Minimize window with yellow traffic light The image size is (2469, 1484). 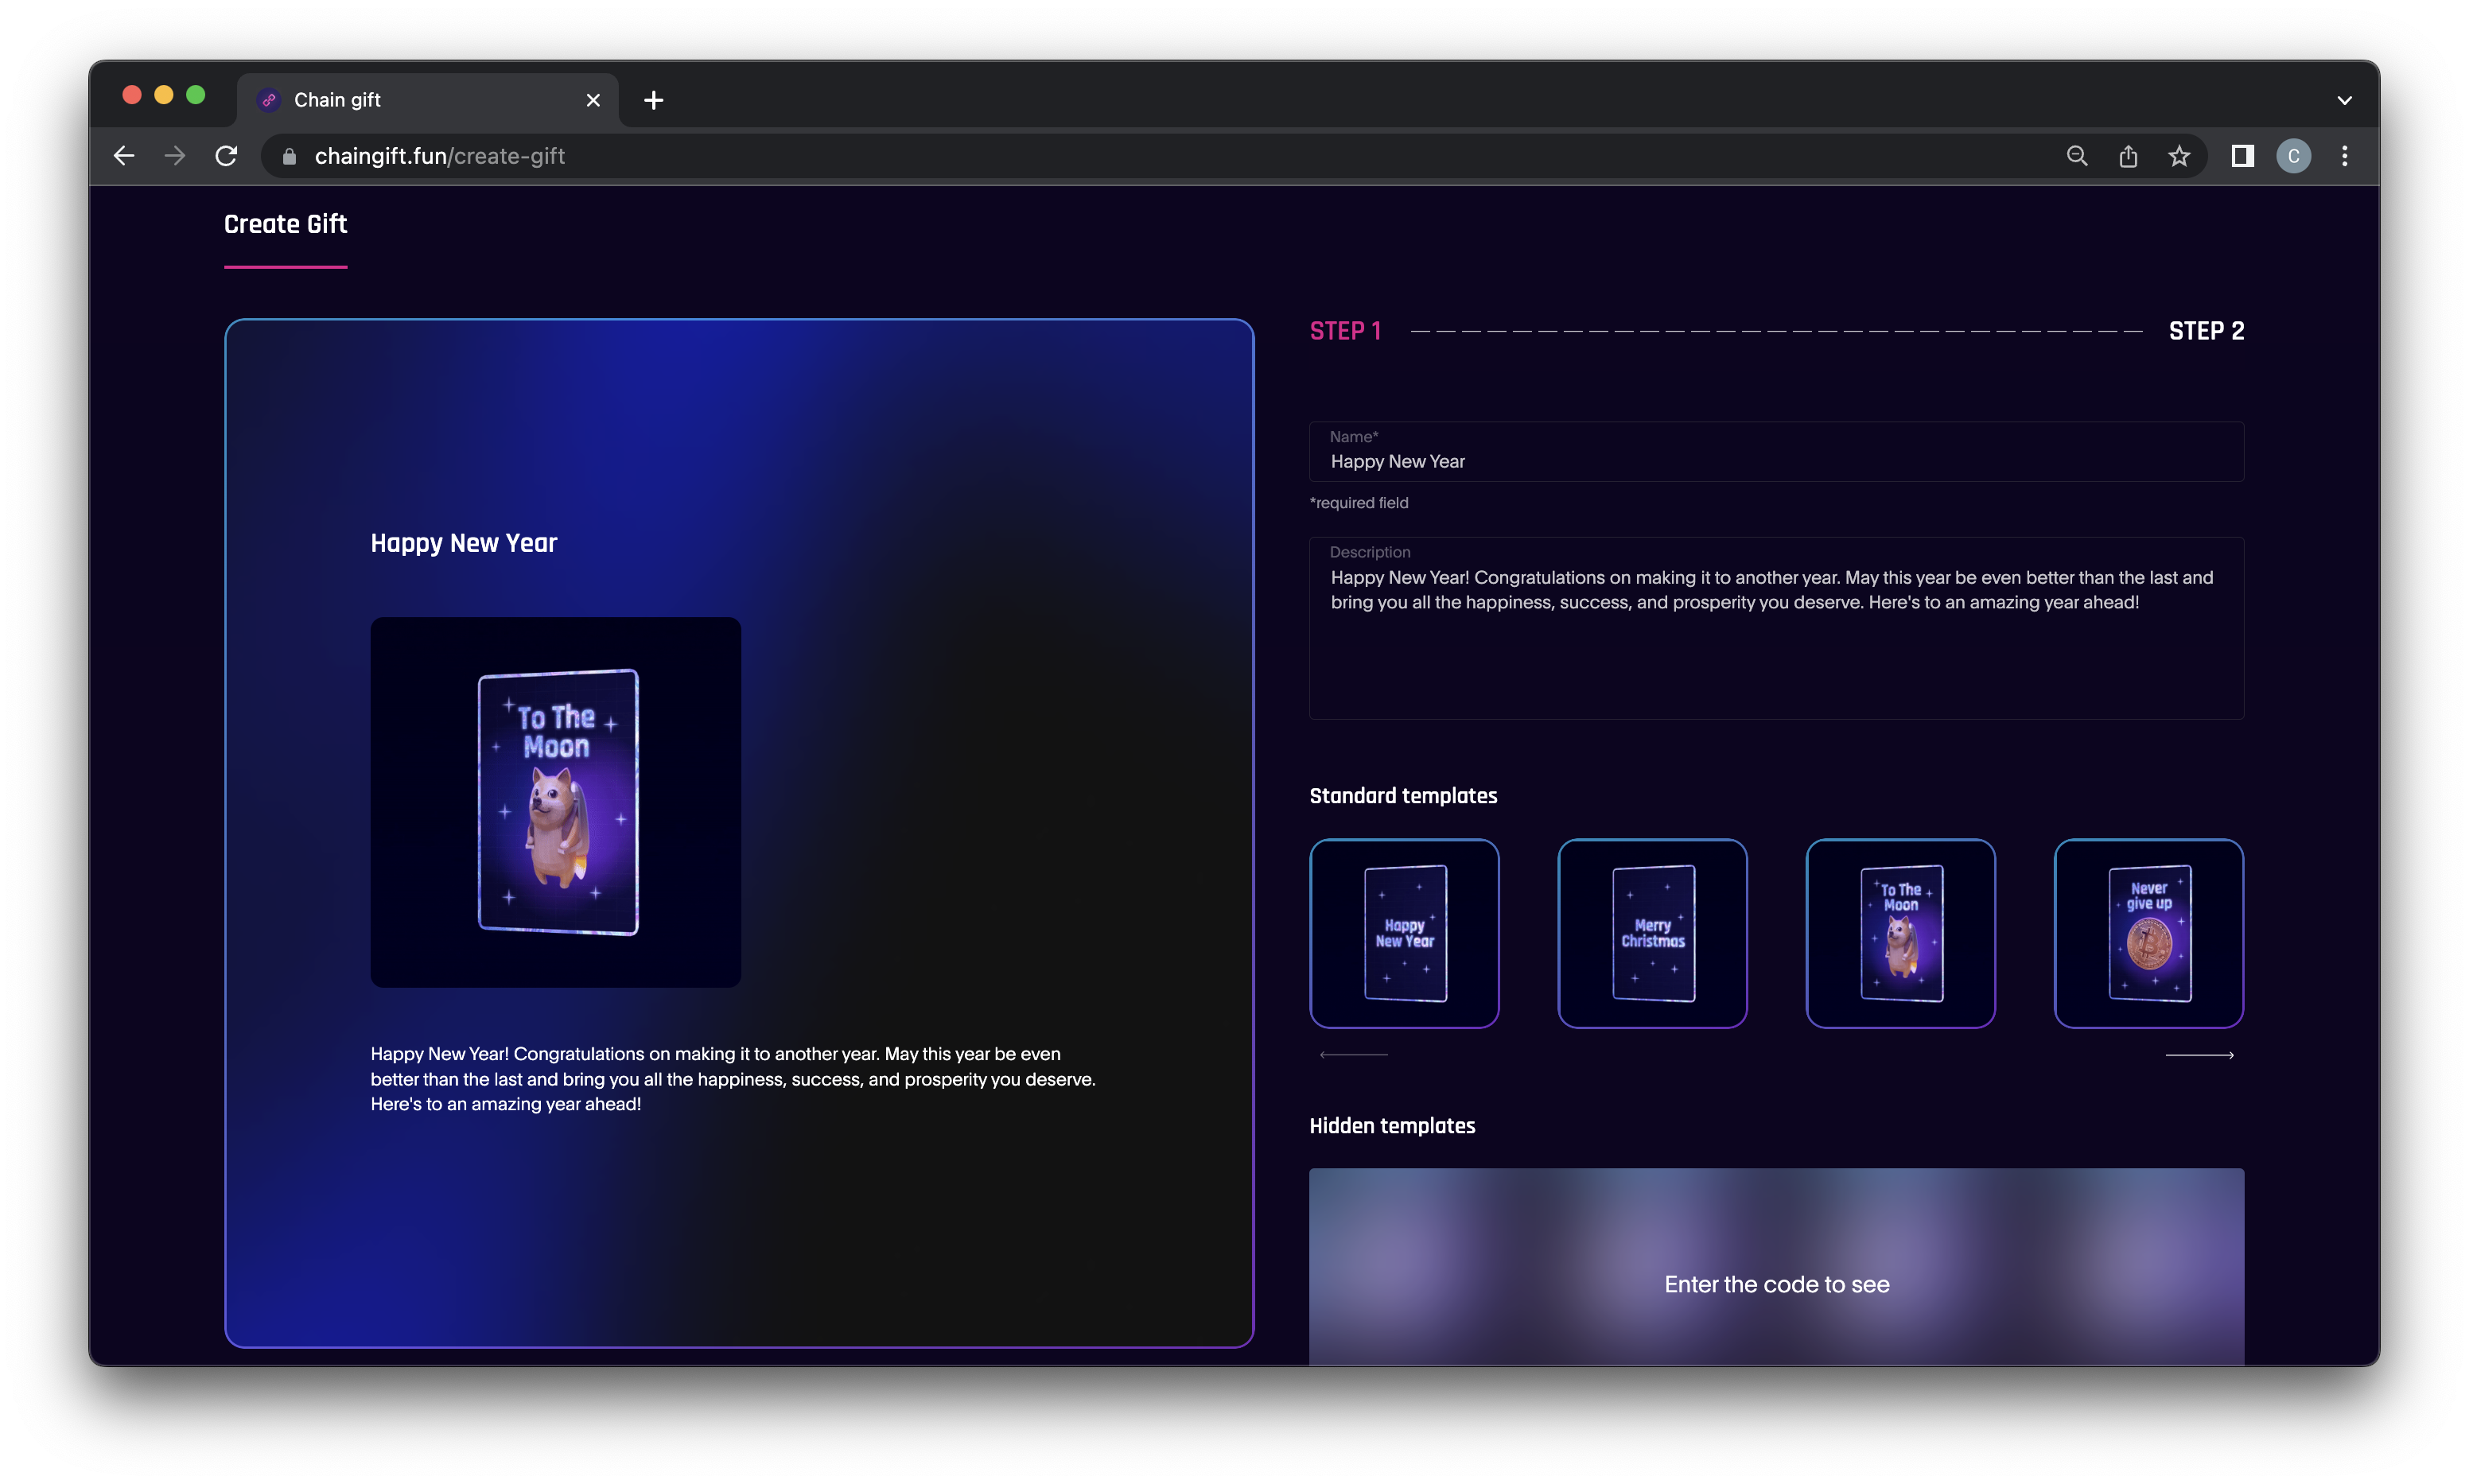click(164, 95)
